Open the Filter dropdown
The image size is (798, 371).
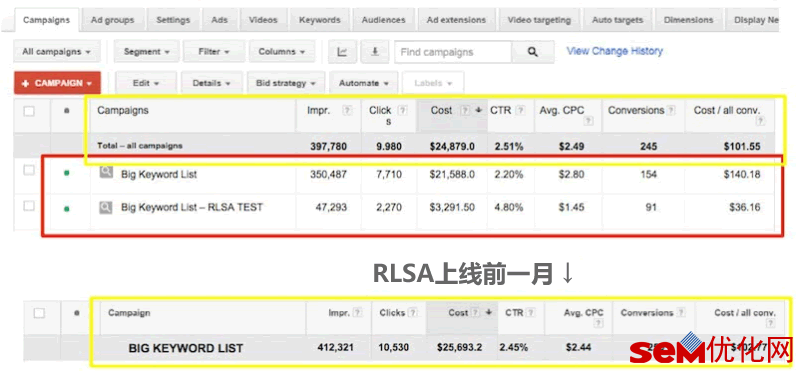pyautogui.click(x=214, y=51)
